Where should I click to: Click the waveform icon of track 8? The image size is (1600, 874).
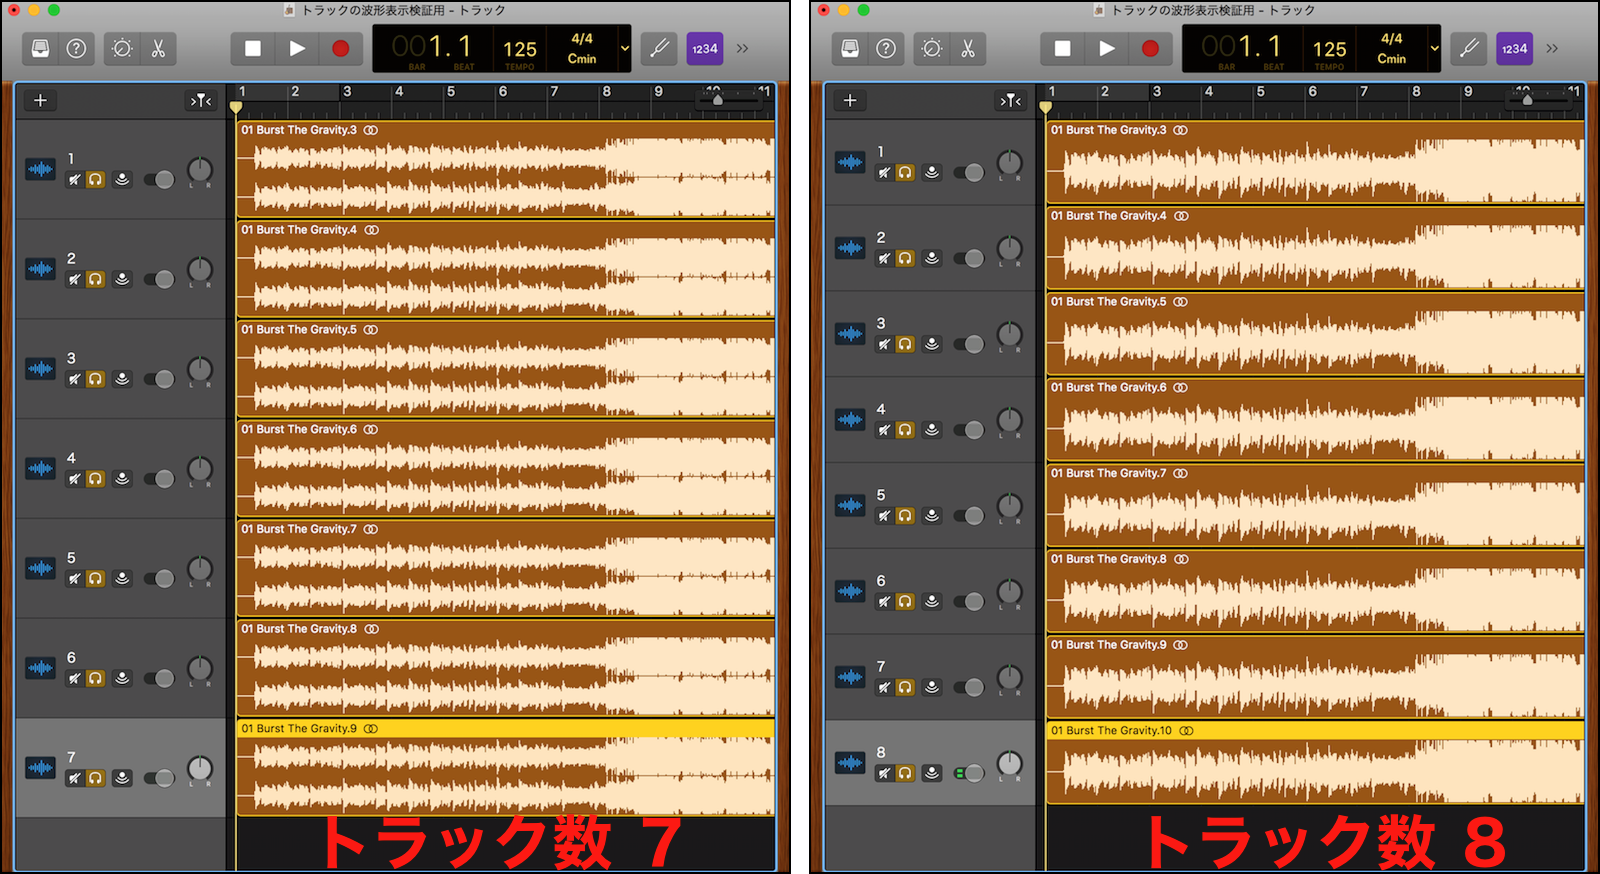pos(850,763)
